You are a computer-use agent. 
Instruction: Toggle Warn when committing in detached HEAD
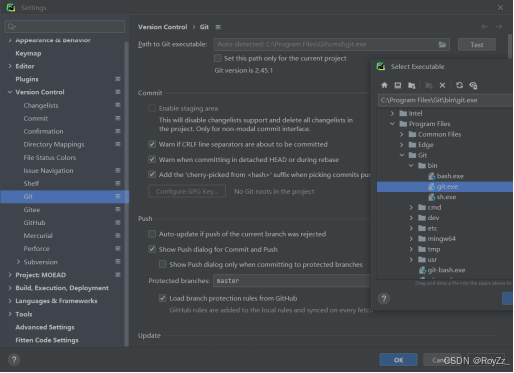[x=152, y=159]
